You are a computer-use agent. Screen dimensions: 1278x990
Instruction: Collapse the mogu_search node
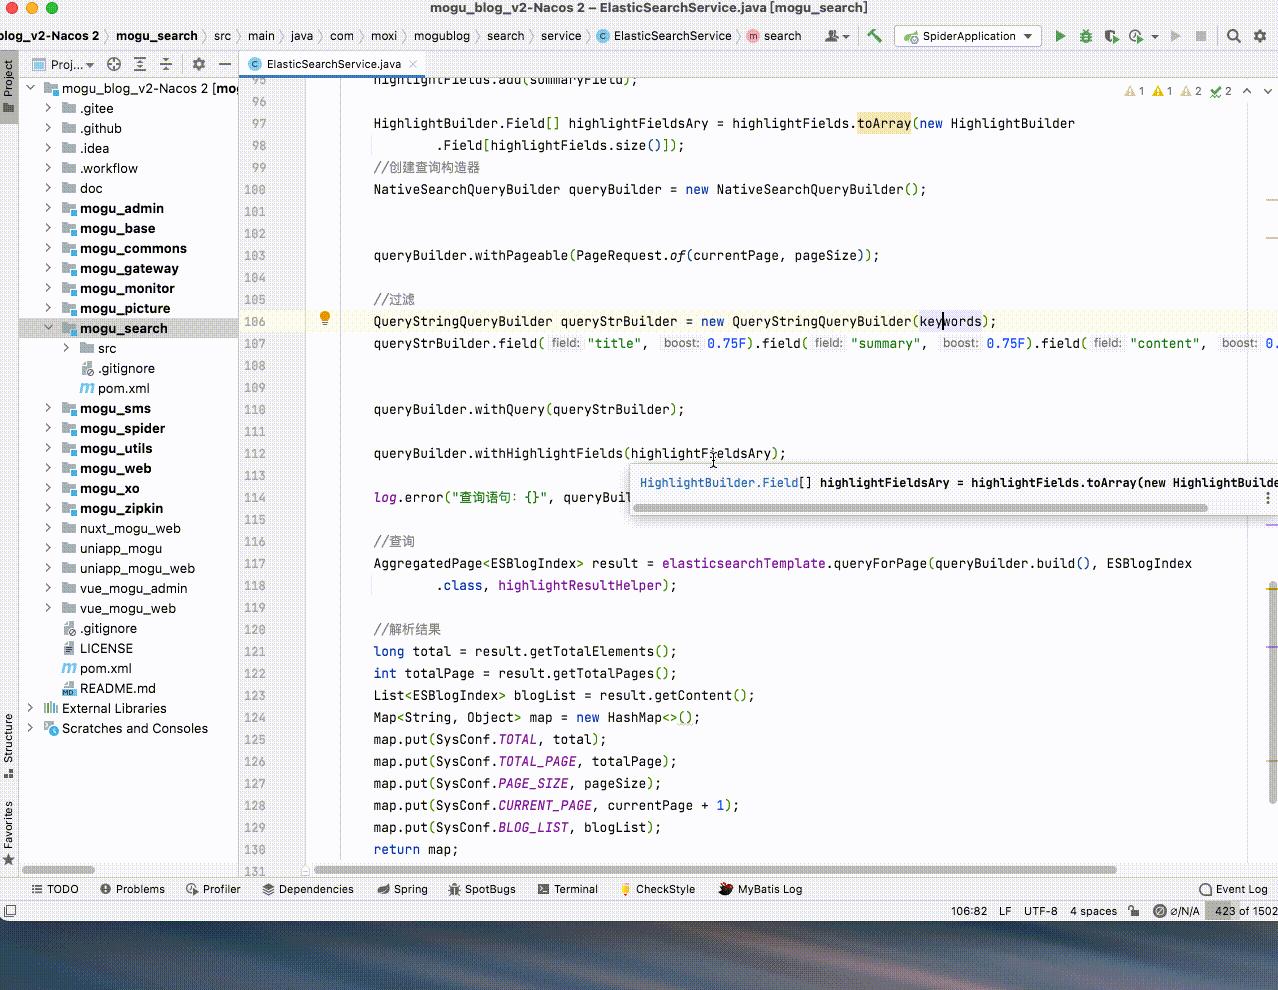coord(48,328)
